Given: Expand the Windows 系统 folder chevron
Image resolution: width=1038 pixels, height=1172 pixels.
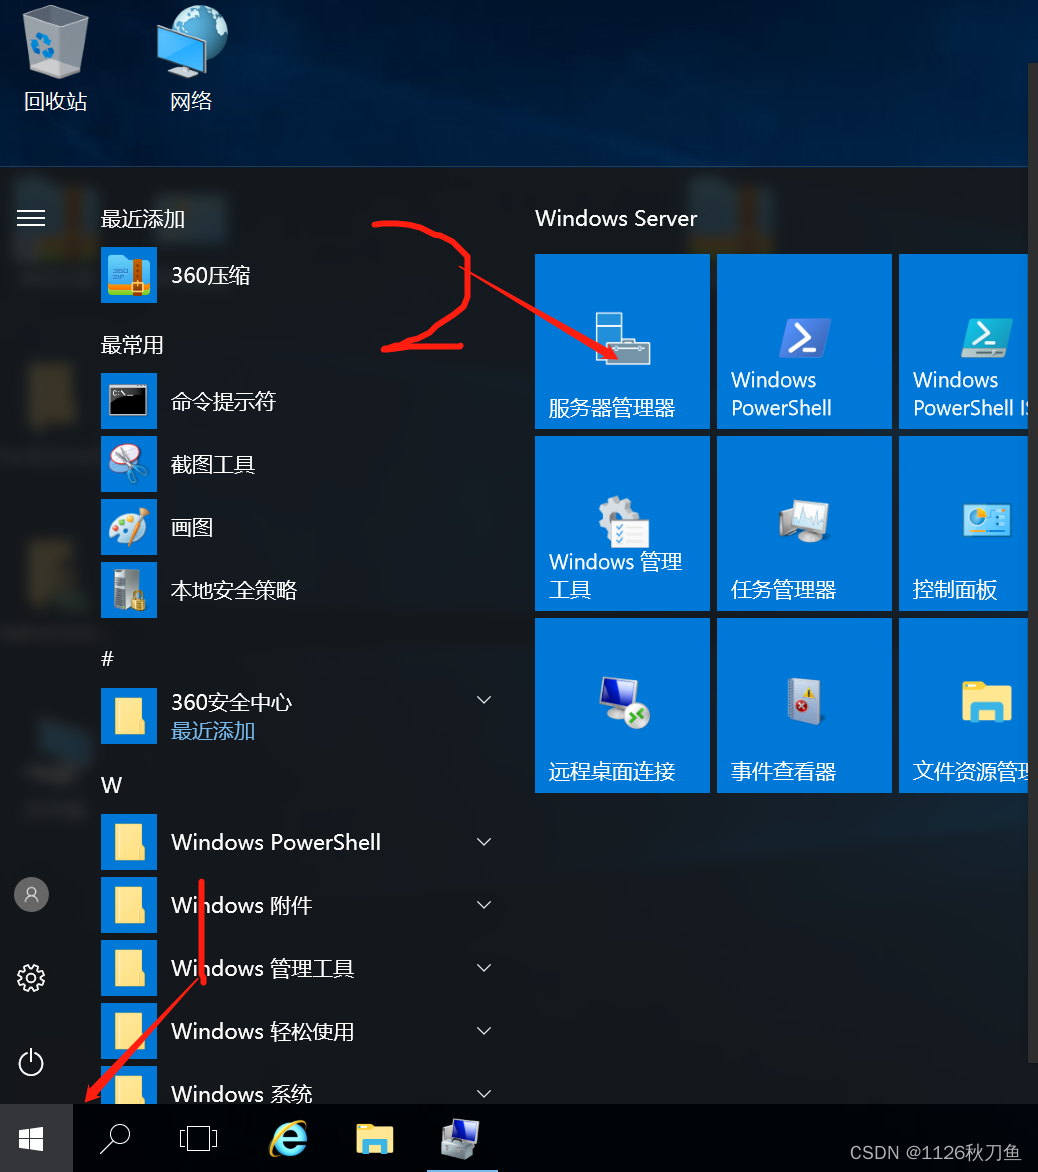Looking at the screenshot, I should [x=484, y=1094].
